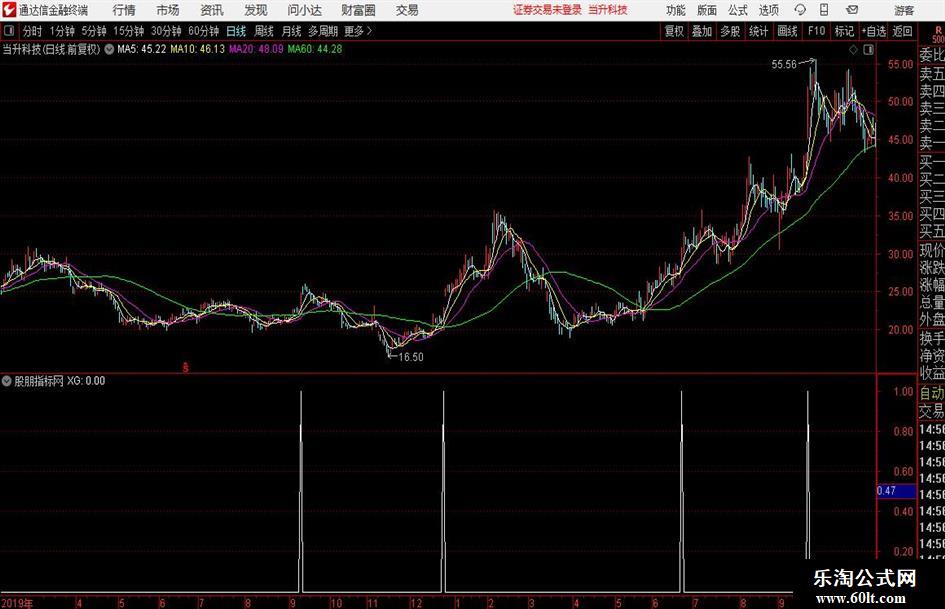Screen dimensions: 945x609
Task: Expand the main chart indicator dropdown next to 当升科技
Action: 109,49
